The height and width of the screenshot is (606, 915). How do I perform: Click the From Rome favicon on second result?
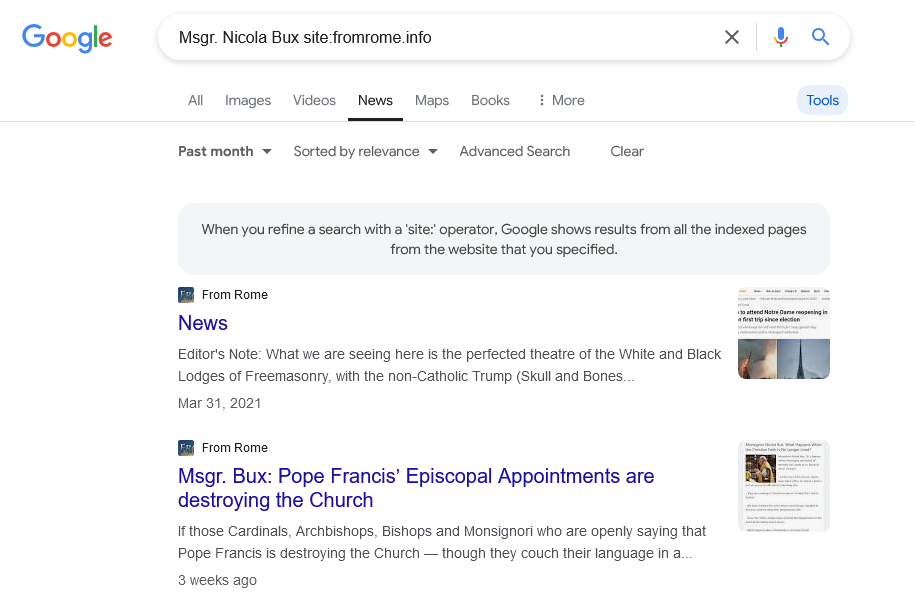pyautogui.click(x=186, y=448)
